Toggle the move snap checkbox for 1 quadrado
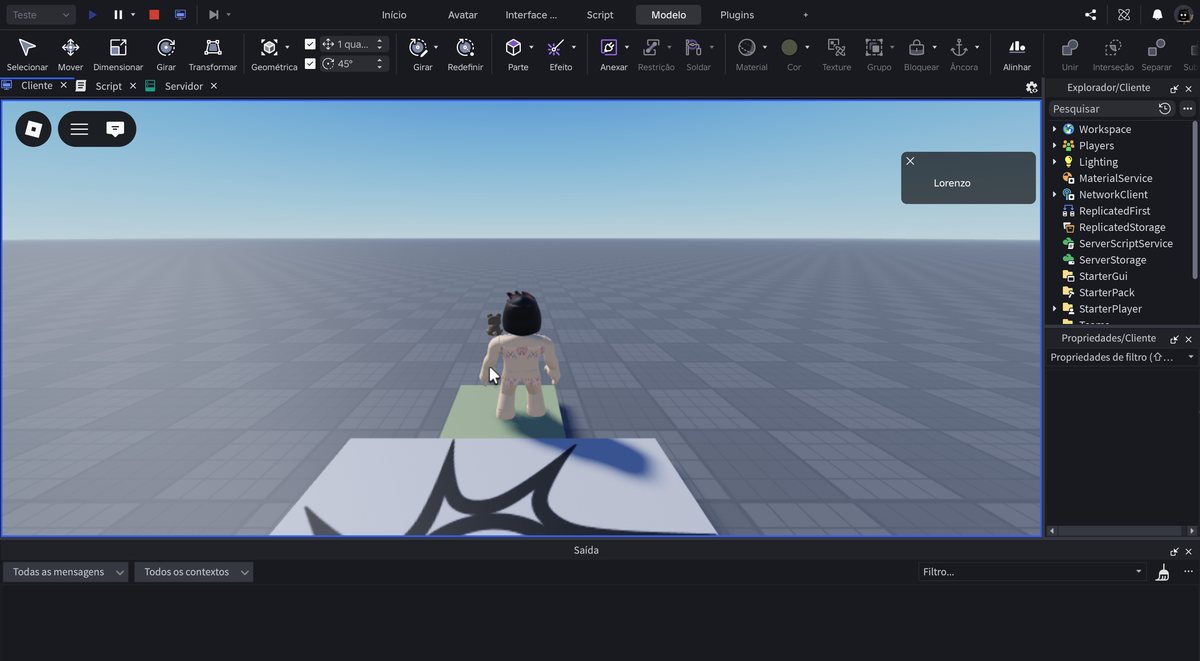The image size is (1200, 661). 310,44
